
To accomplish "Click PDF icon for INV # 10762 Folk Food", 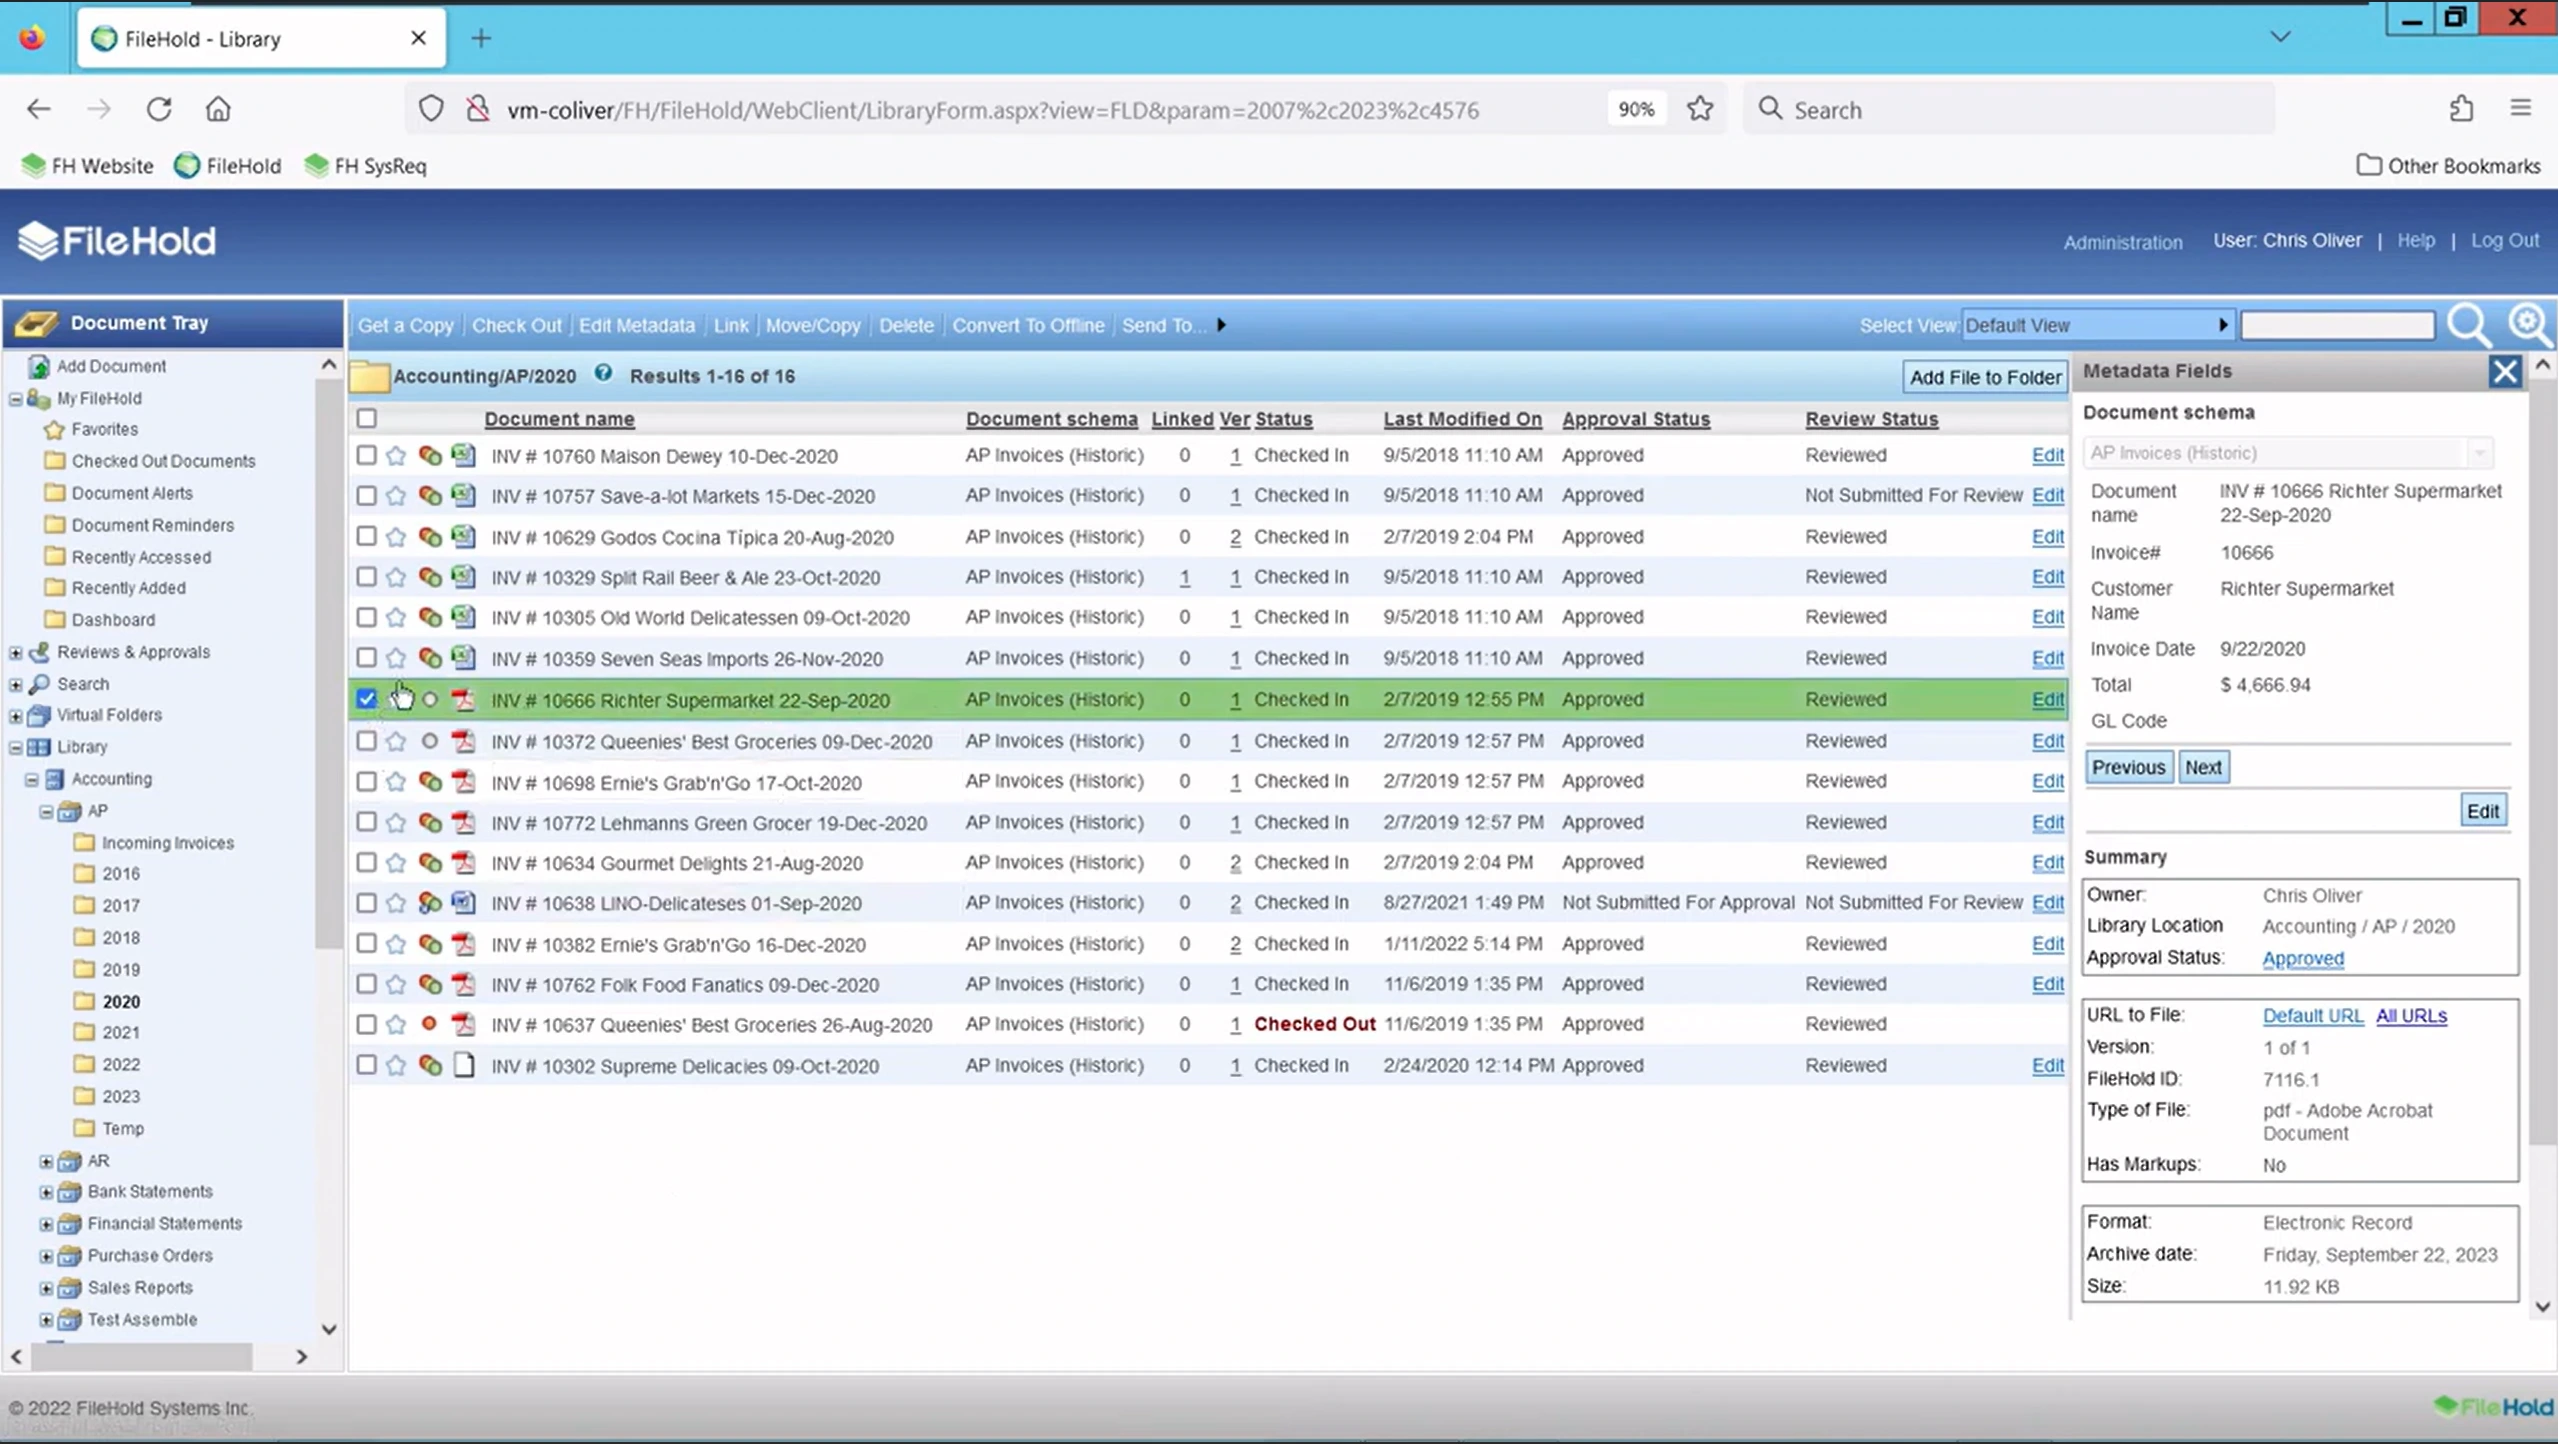I will pyautogui.click(x=463, y=985).
